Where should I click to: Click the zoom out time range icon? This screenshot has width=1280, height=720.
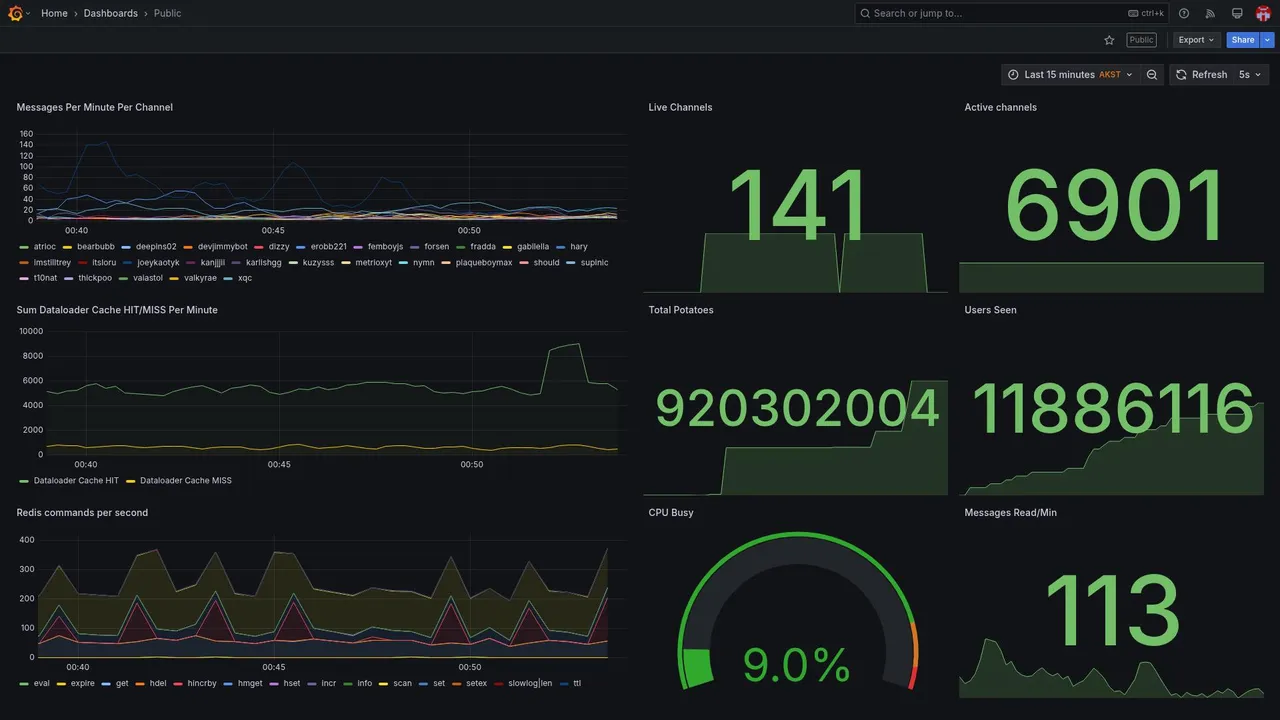click(1152, 75)
